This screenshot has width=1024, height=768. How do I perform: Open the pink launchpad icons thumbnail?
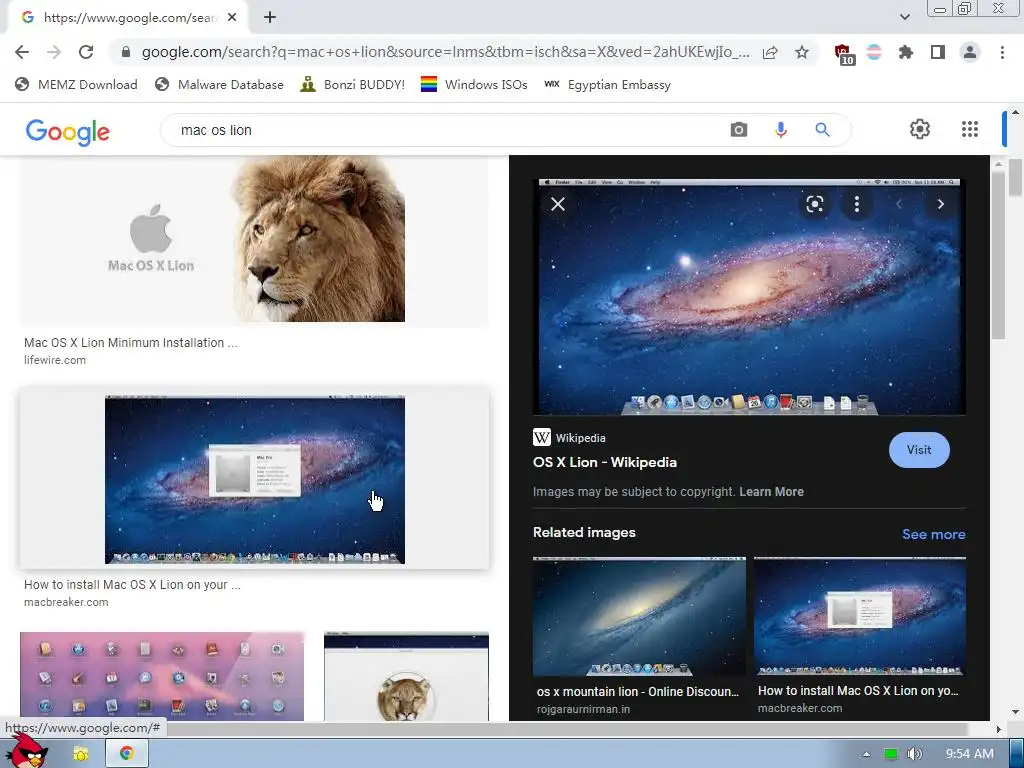click(x=162, y=677)
